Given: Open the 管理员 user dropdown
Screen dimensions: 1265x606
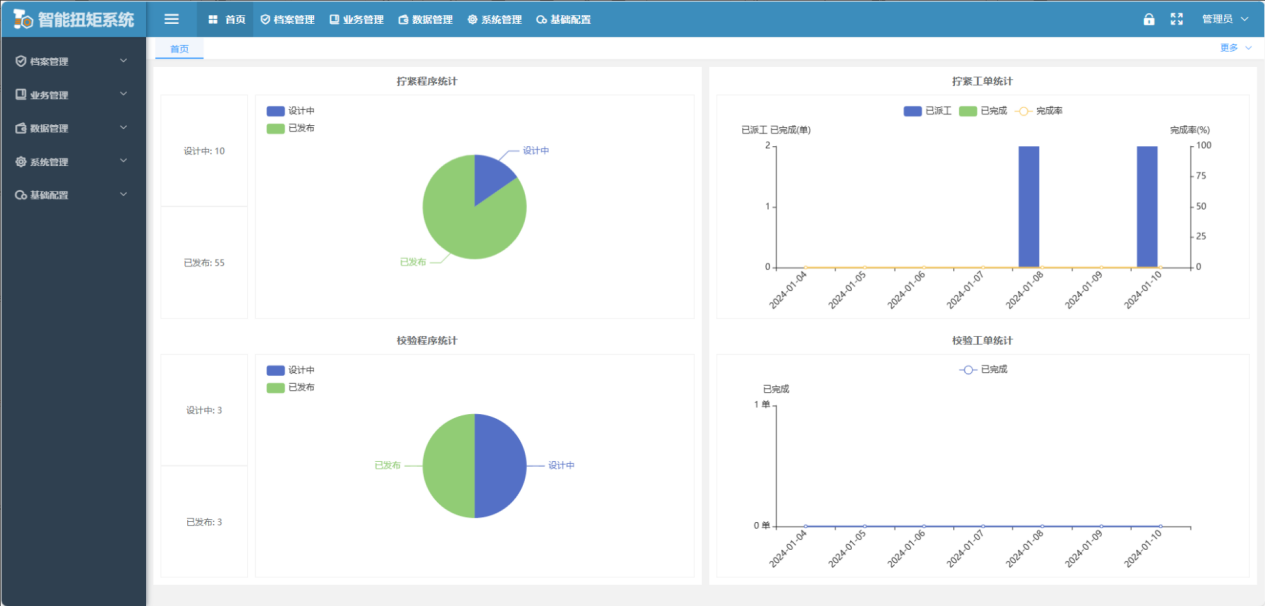Looking at the screenshot, I should coord(1225,19).
